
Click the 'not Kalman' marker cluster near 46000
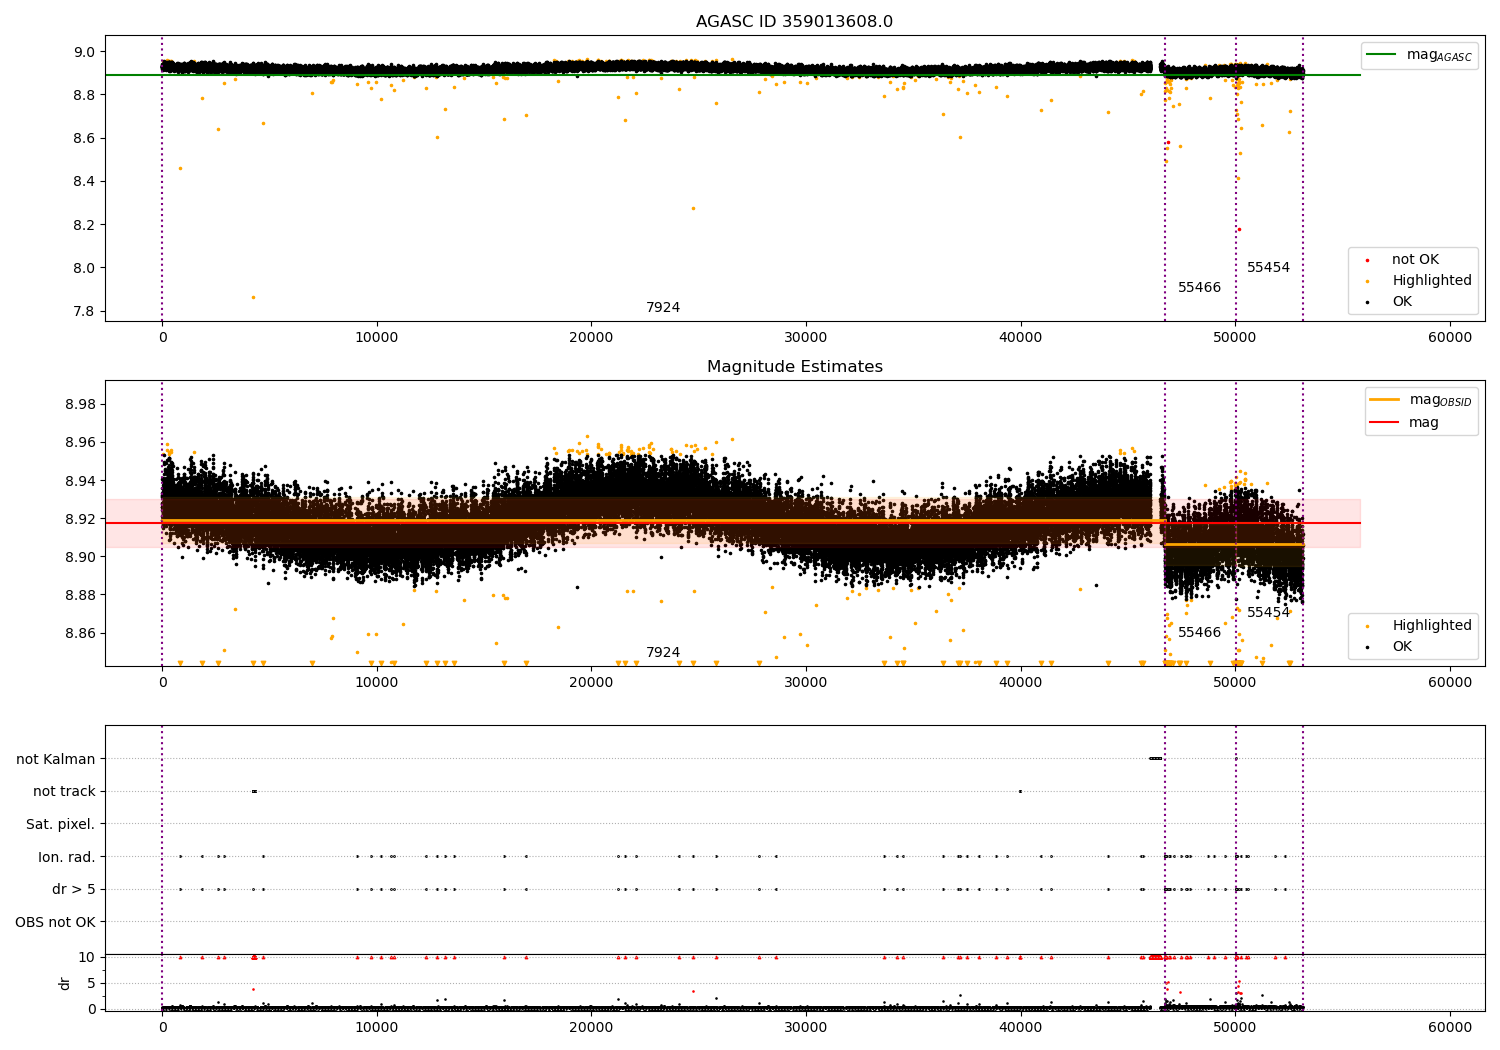(x=1156, y=758)
